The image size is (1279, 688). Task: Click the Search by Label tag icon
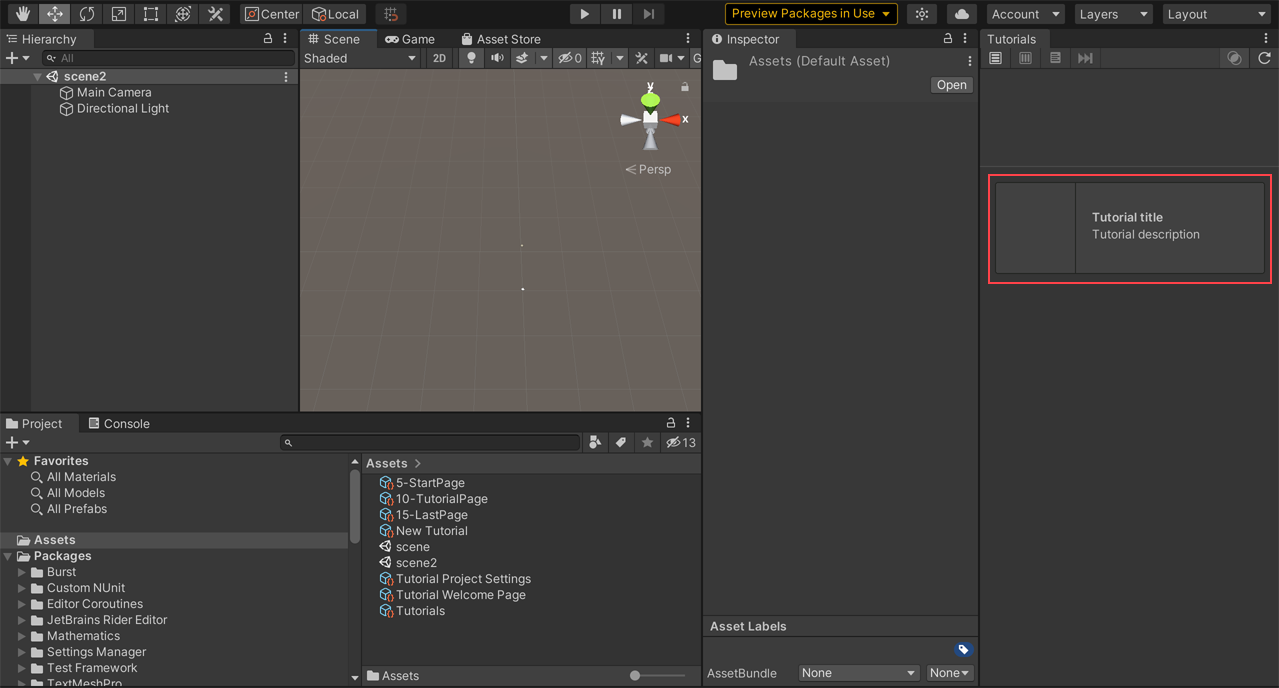click(x=621, y=442)
